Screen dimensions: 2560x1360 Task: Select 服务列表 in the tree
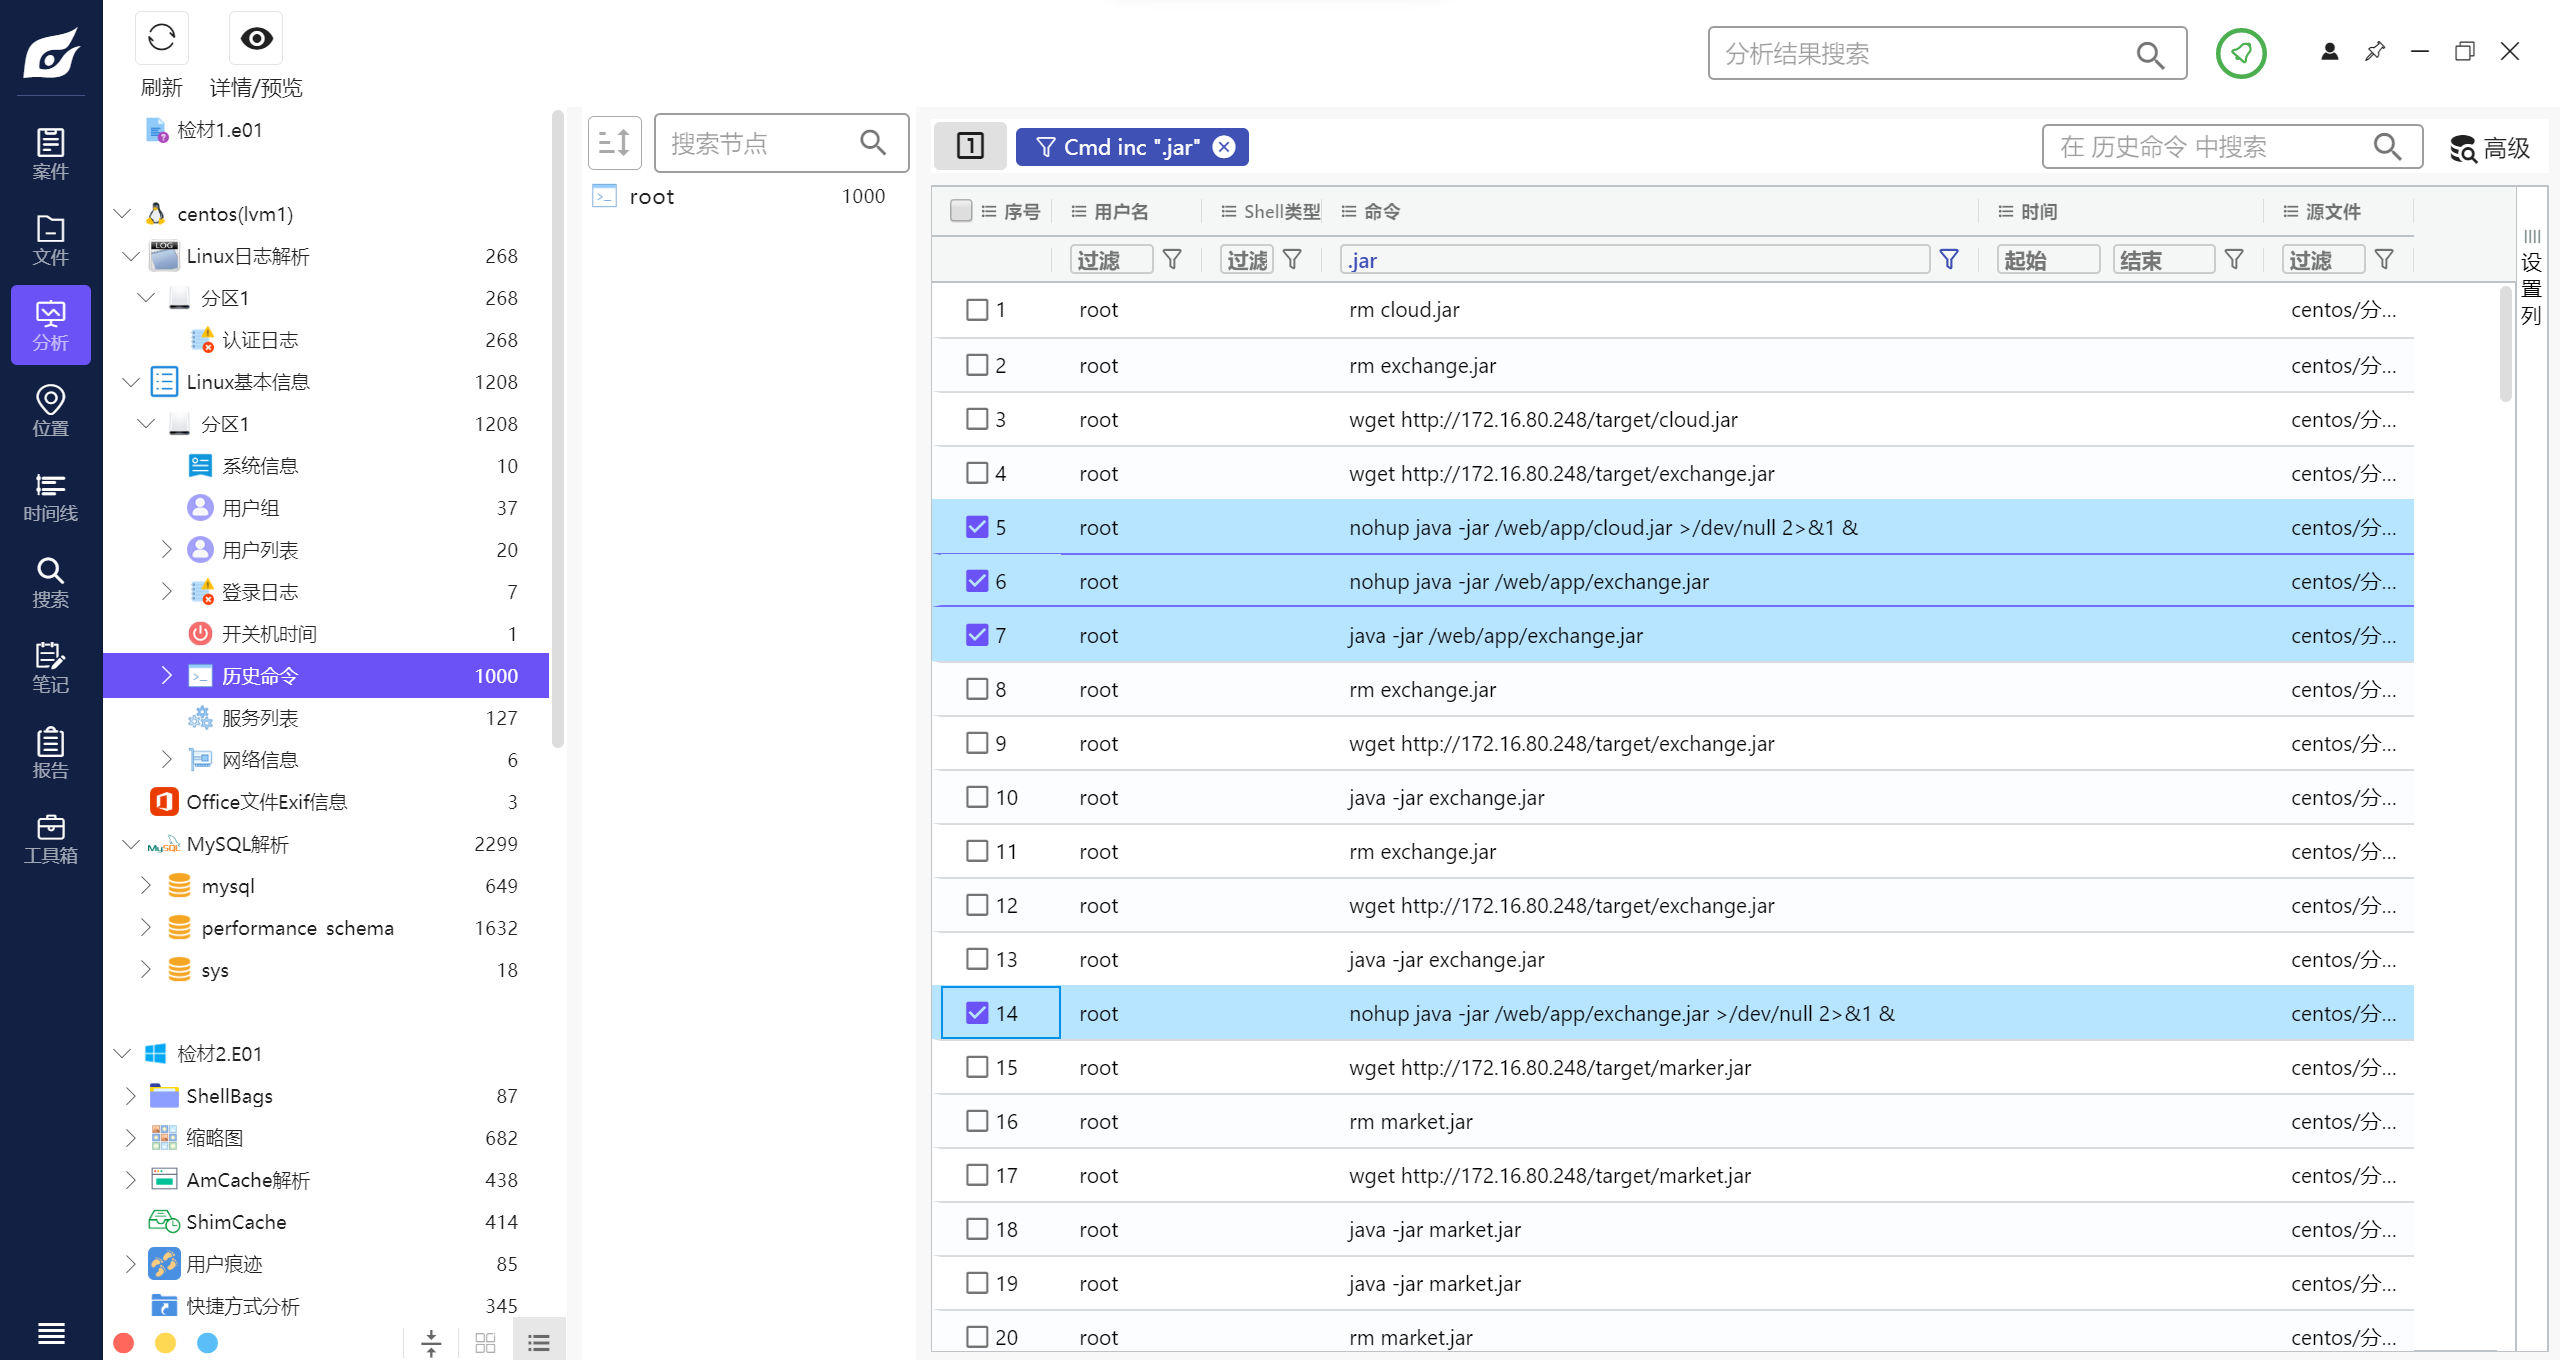click(x=260, y=718)
